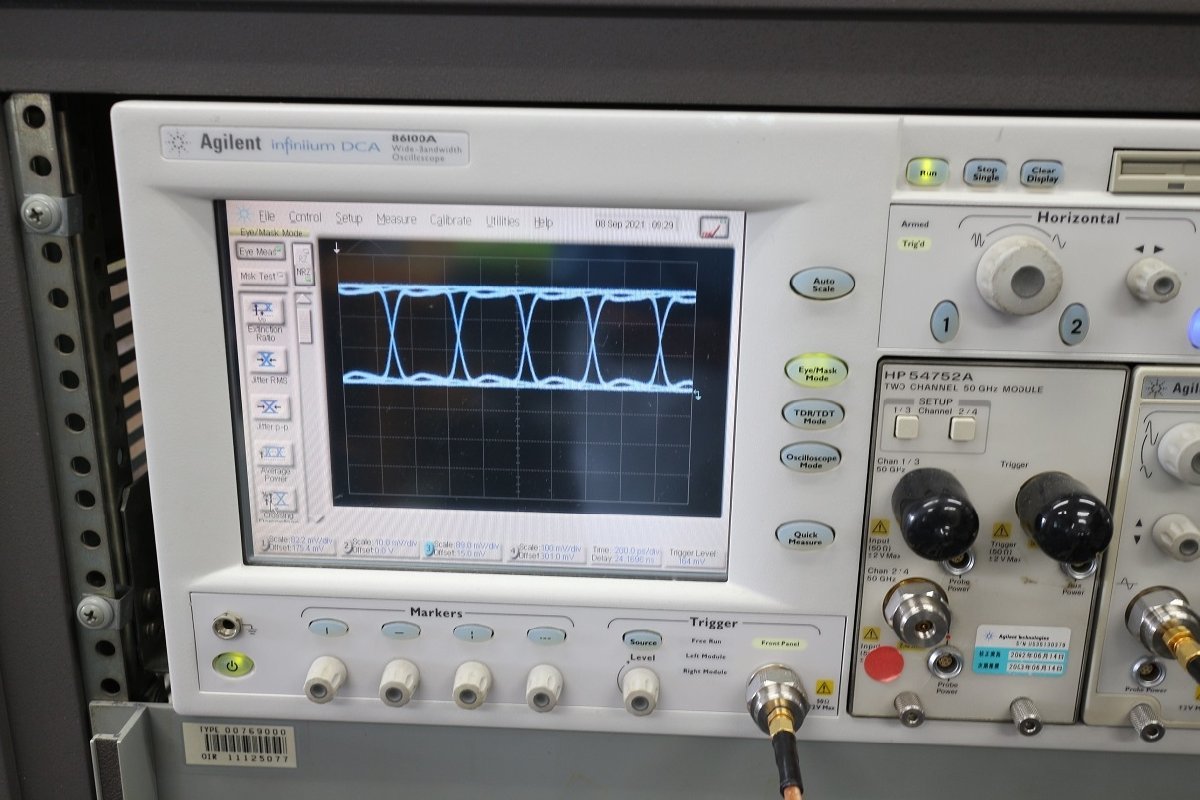1200x800 pixels.
Task: Click the date and time display
Action: pyautogui.click(x=635, y=224)
